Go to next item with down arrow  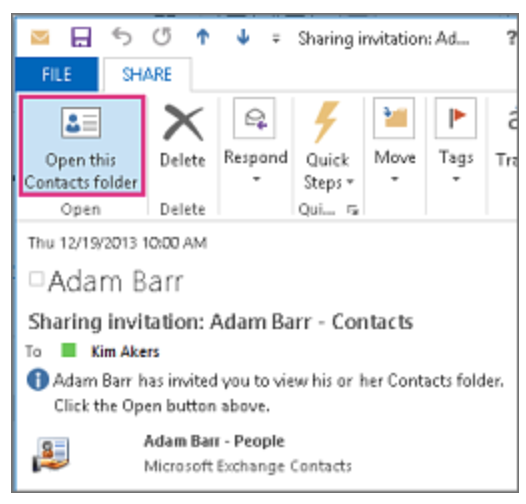click(x=243, y=37)
